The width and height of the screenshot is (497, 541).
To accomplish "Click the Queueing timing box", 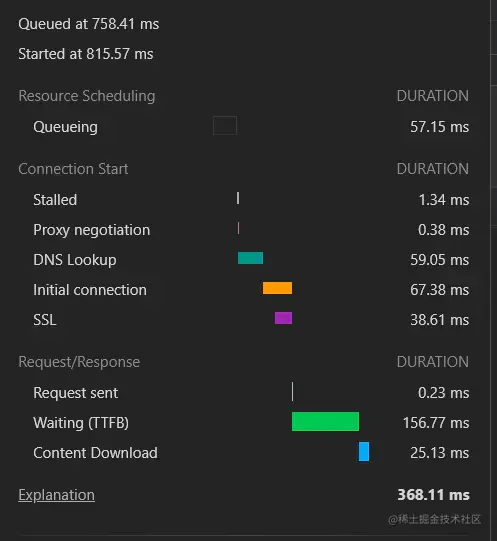I will tap(225, 125).
